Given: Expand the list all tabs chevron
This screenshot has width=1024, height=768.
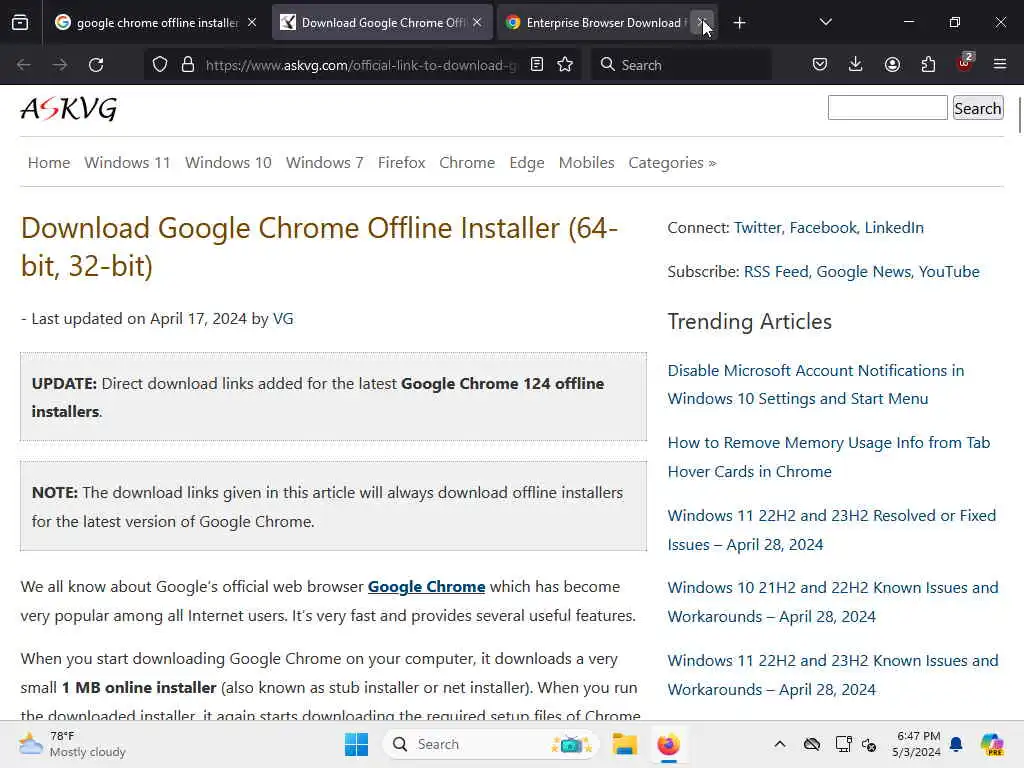Looking at the screenshot, I should click(825, 22).
